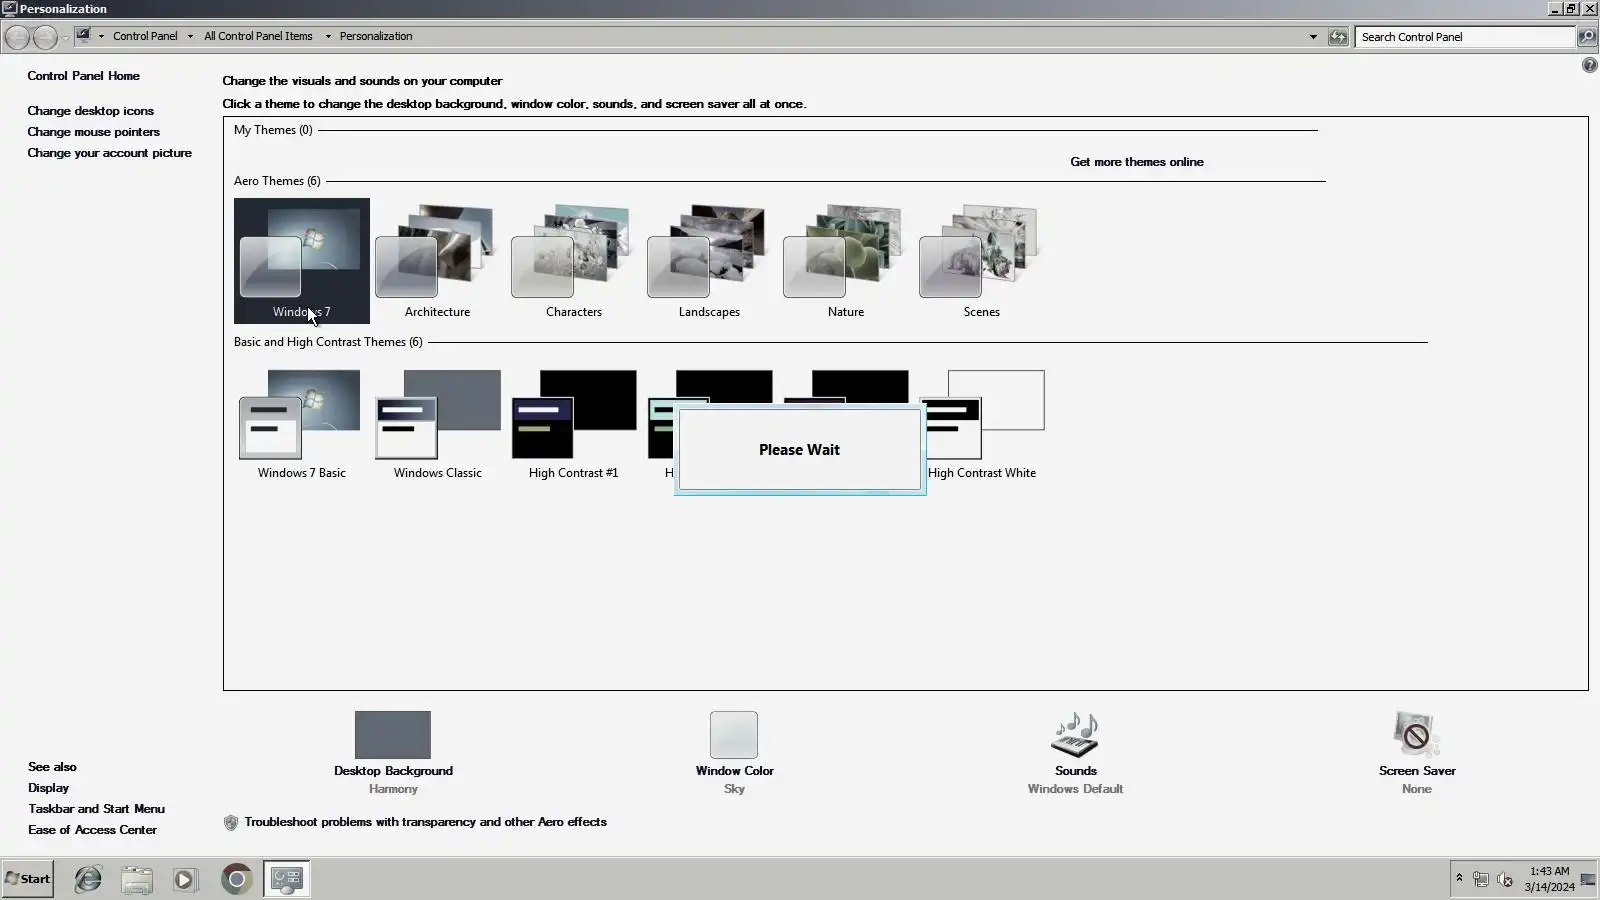
Task: Select the Windows 7 Aero theme
Action: click(x=301, y=260)
